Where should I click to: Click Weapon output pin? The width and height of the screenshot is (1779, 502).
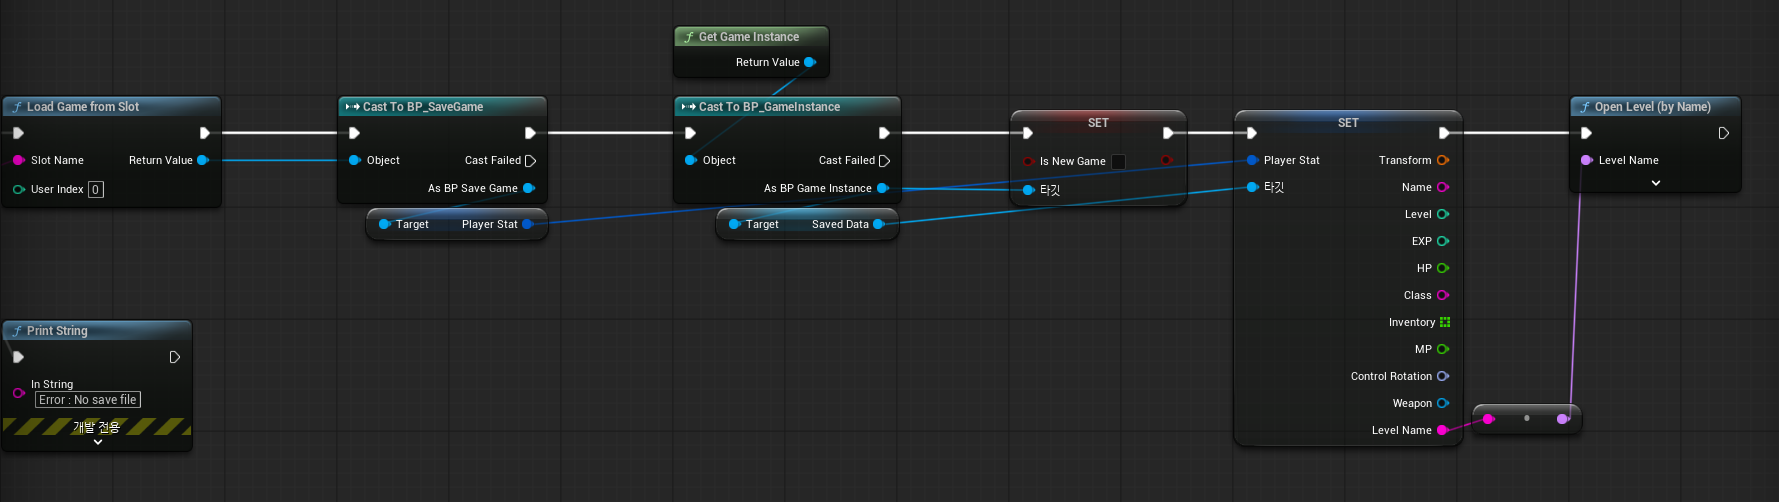[x=1443, y=403]
